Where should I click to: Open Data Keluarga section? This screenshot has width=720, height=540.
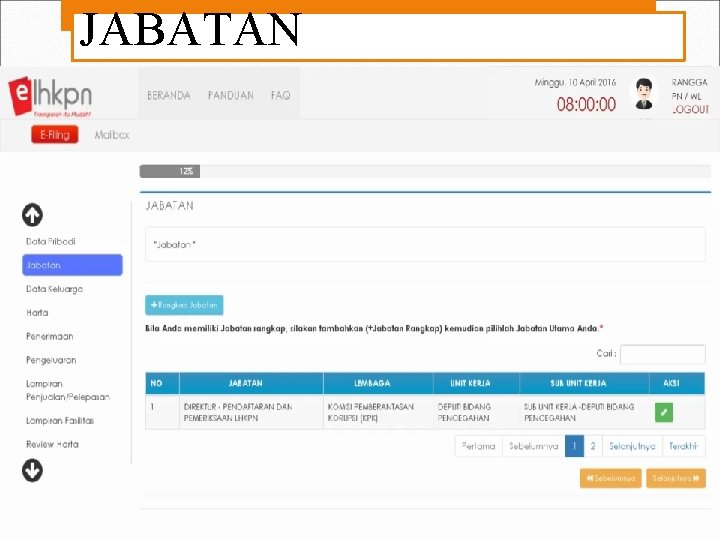[54, 289]
